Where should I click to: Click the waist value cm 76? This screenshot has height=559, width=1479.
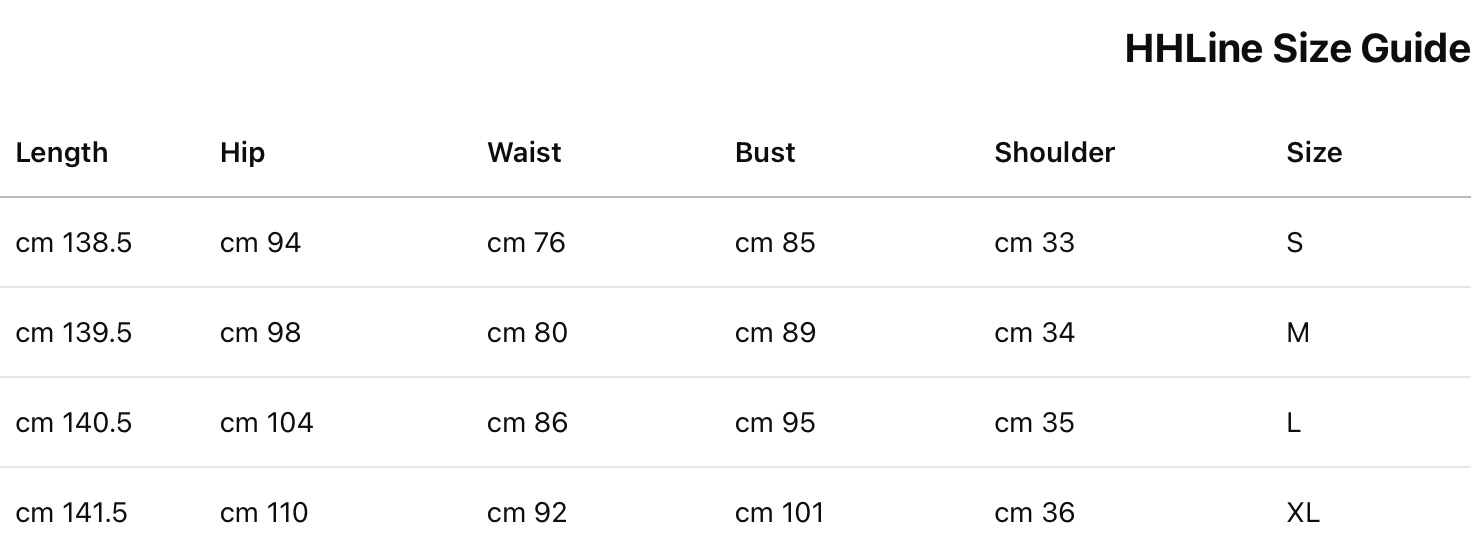(526, 243)
